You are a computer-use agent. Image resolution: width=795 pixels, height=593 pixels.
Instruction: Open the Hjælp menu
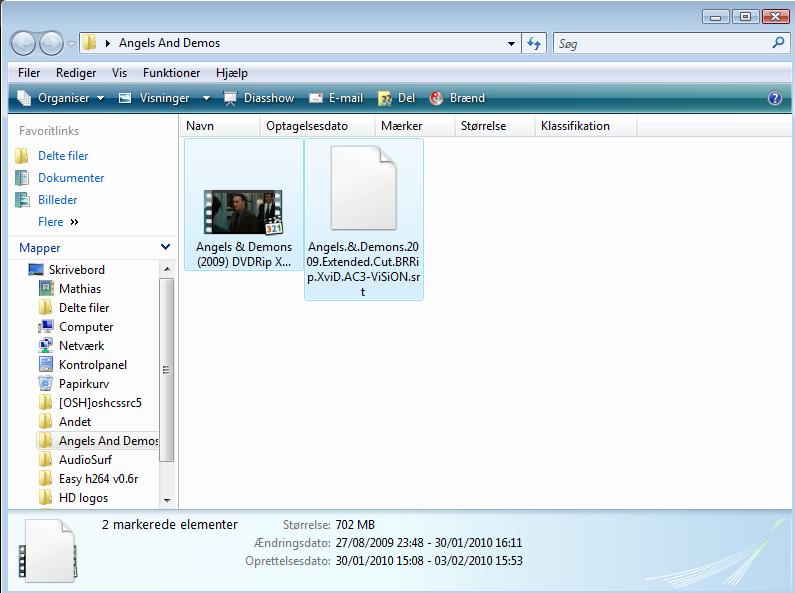pos(232,72)
